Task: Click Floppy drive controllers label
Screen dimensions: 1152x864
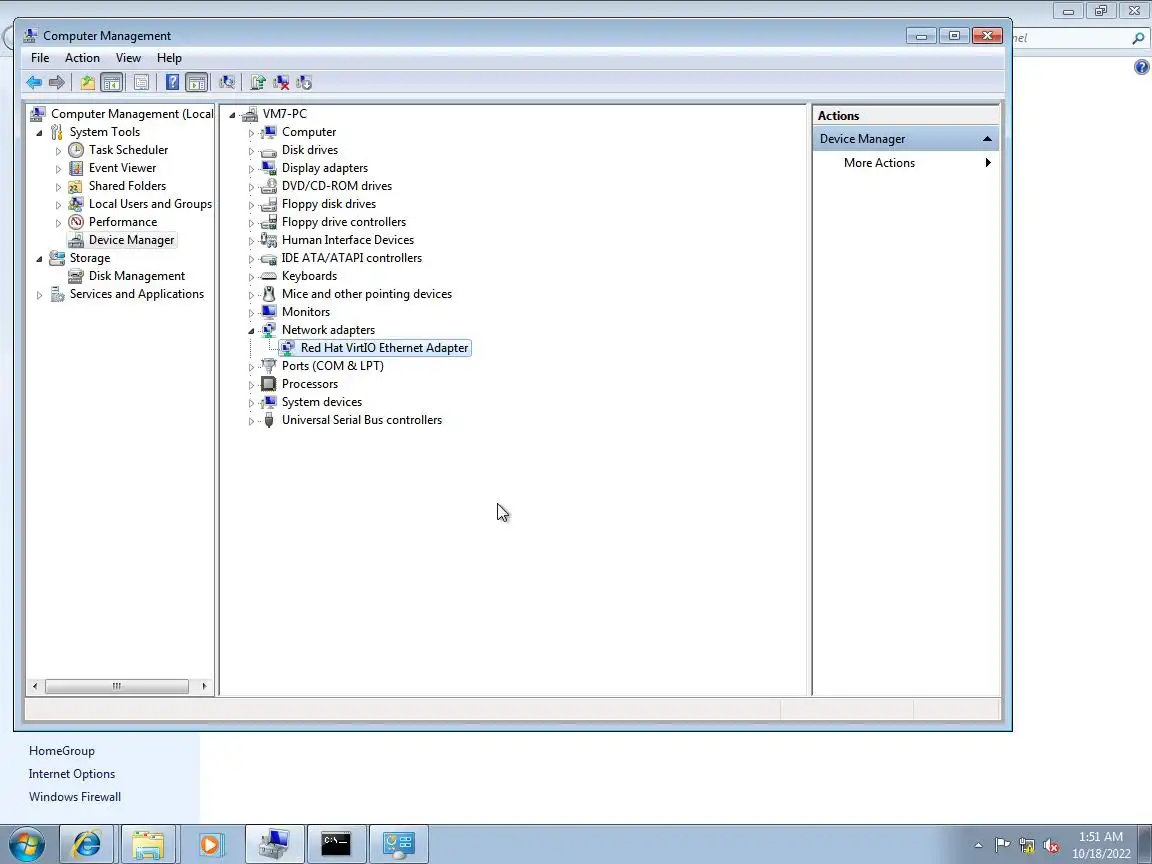Action: [343, 222]
